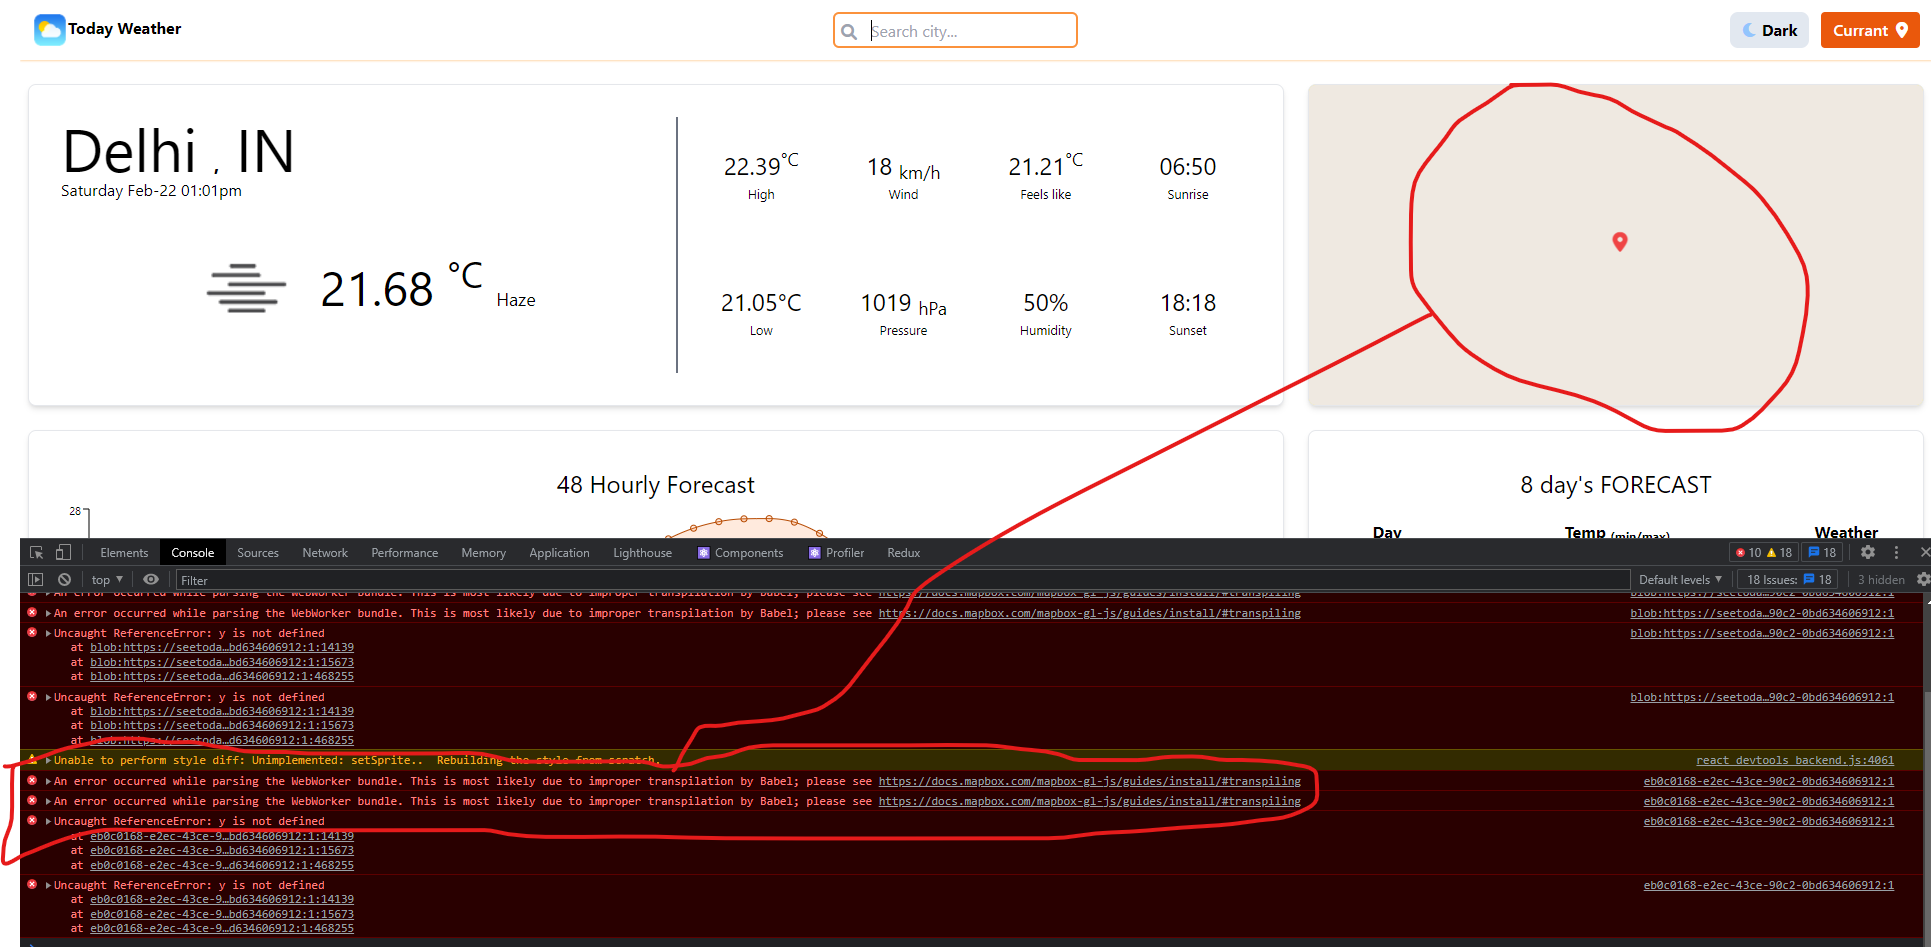The image size is (1931, 947).
Task: Go to the Performance tab
Action: click(404, 553)
